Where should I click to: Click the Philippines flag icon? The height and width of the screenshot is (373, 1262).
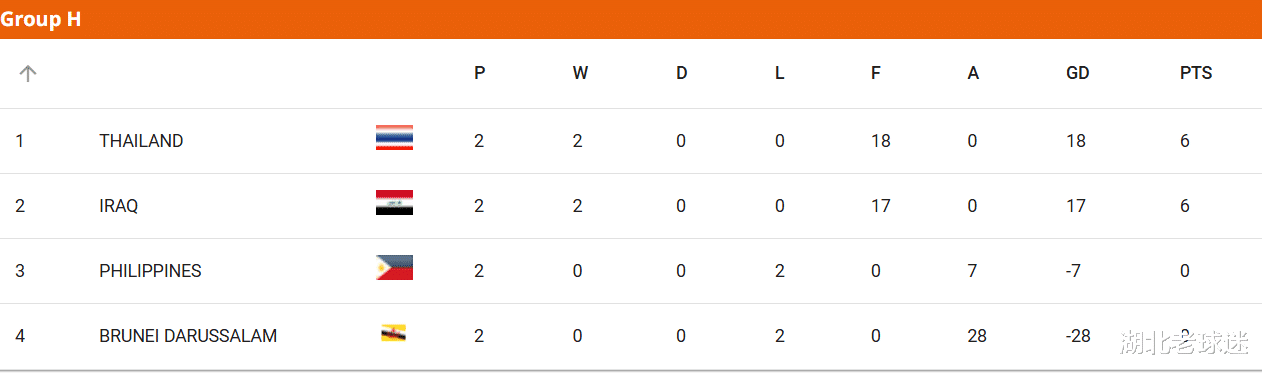(x=394, y=268)
